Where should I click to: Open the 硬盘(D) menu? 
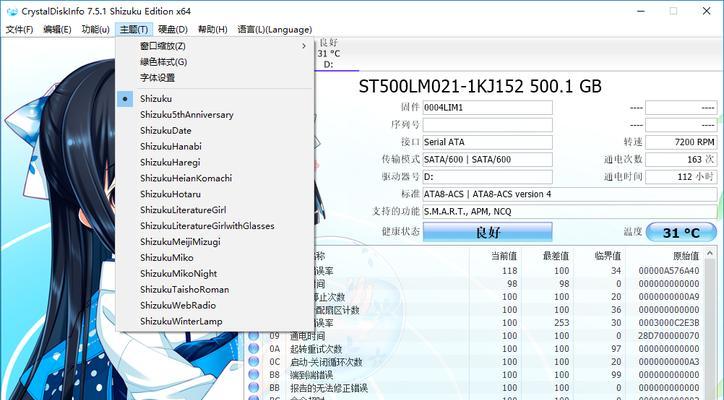173,30
